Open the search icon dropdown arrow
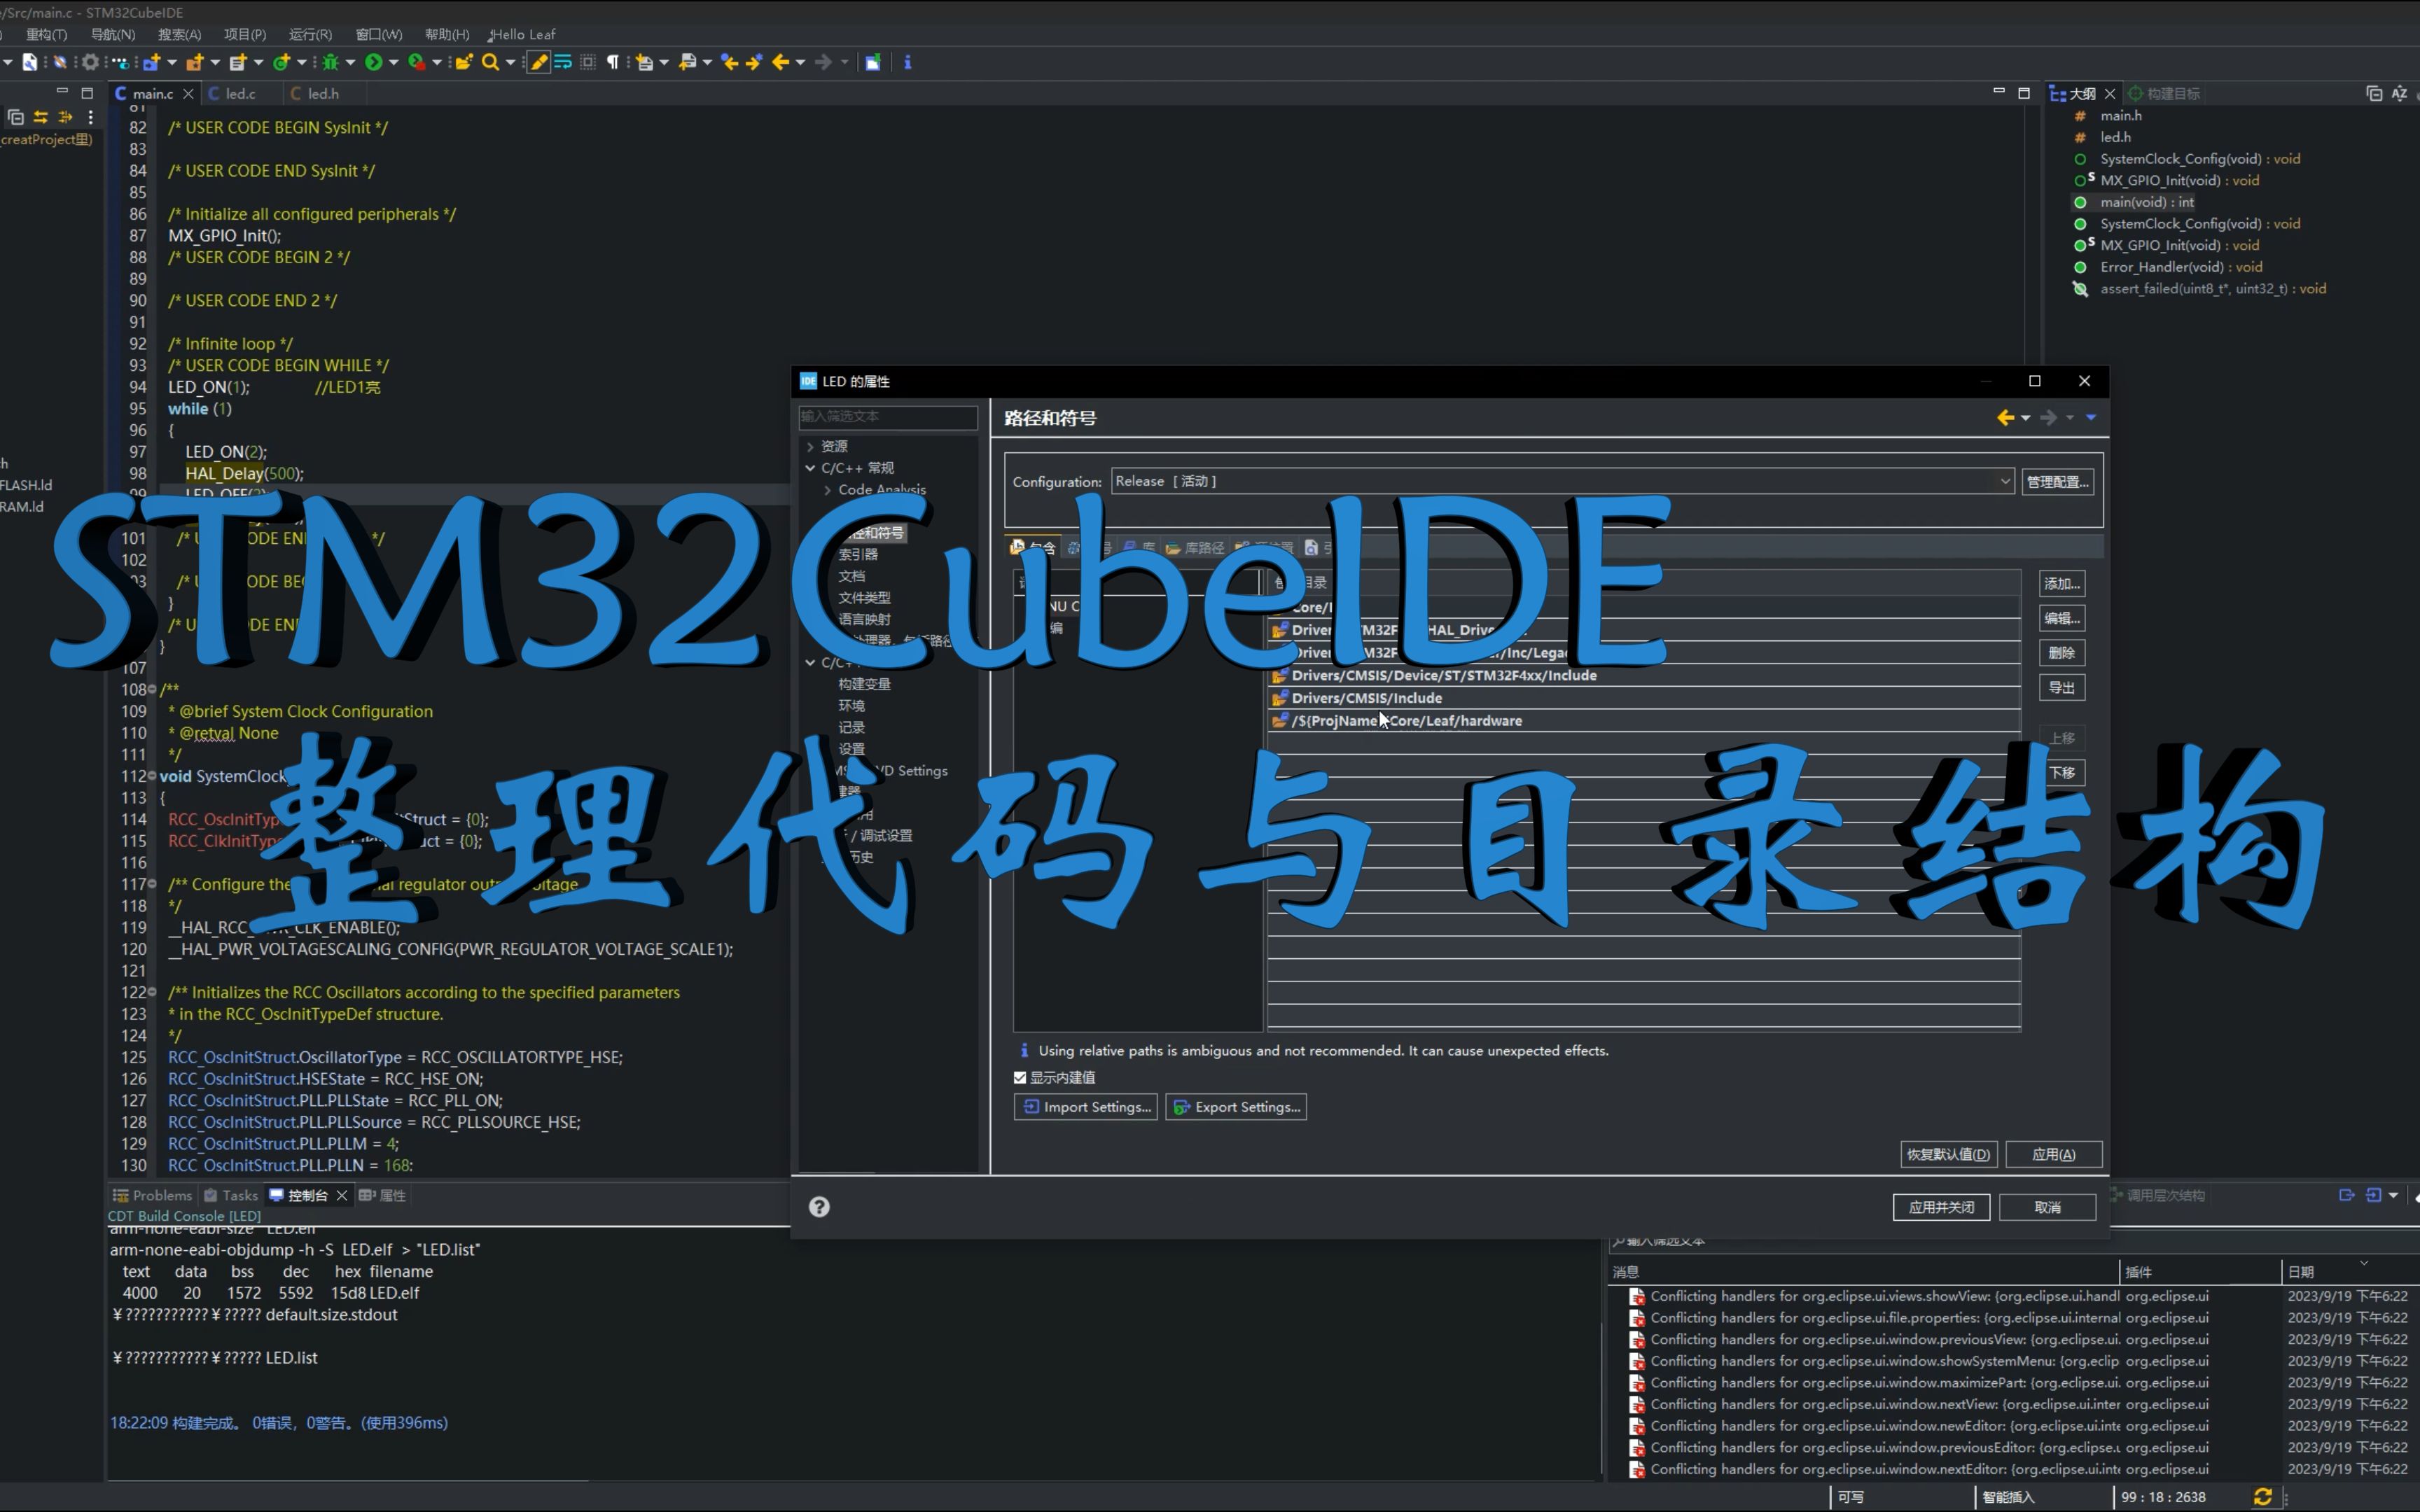Viewport: 2420px width, 1512px height. click(510, 62)
